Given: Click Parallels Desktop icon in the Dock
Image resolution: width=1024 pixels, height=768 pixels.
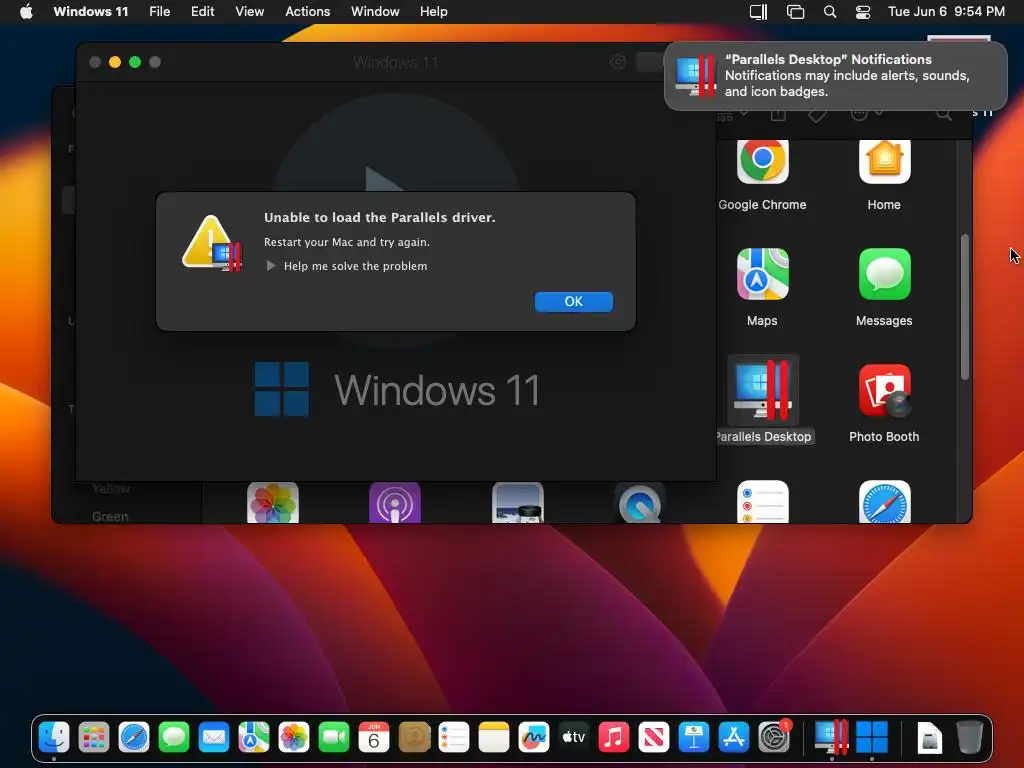Looking at the screenshot, I should coord(831,738).
